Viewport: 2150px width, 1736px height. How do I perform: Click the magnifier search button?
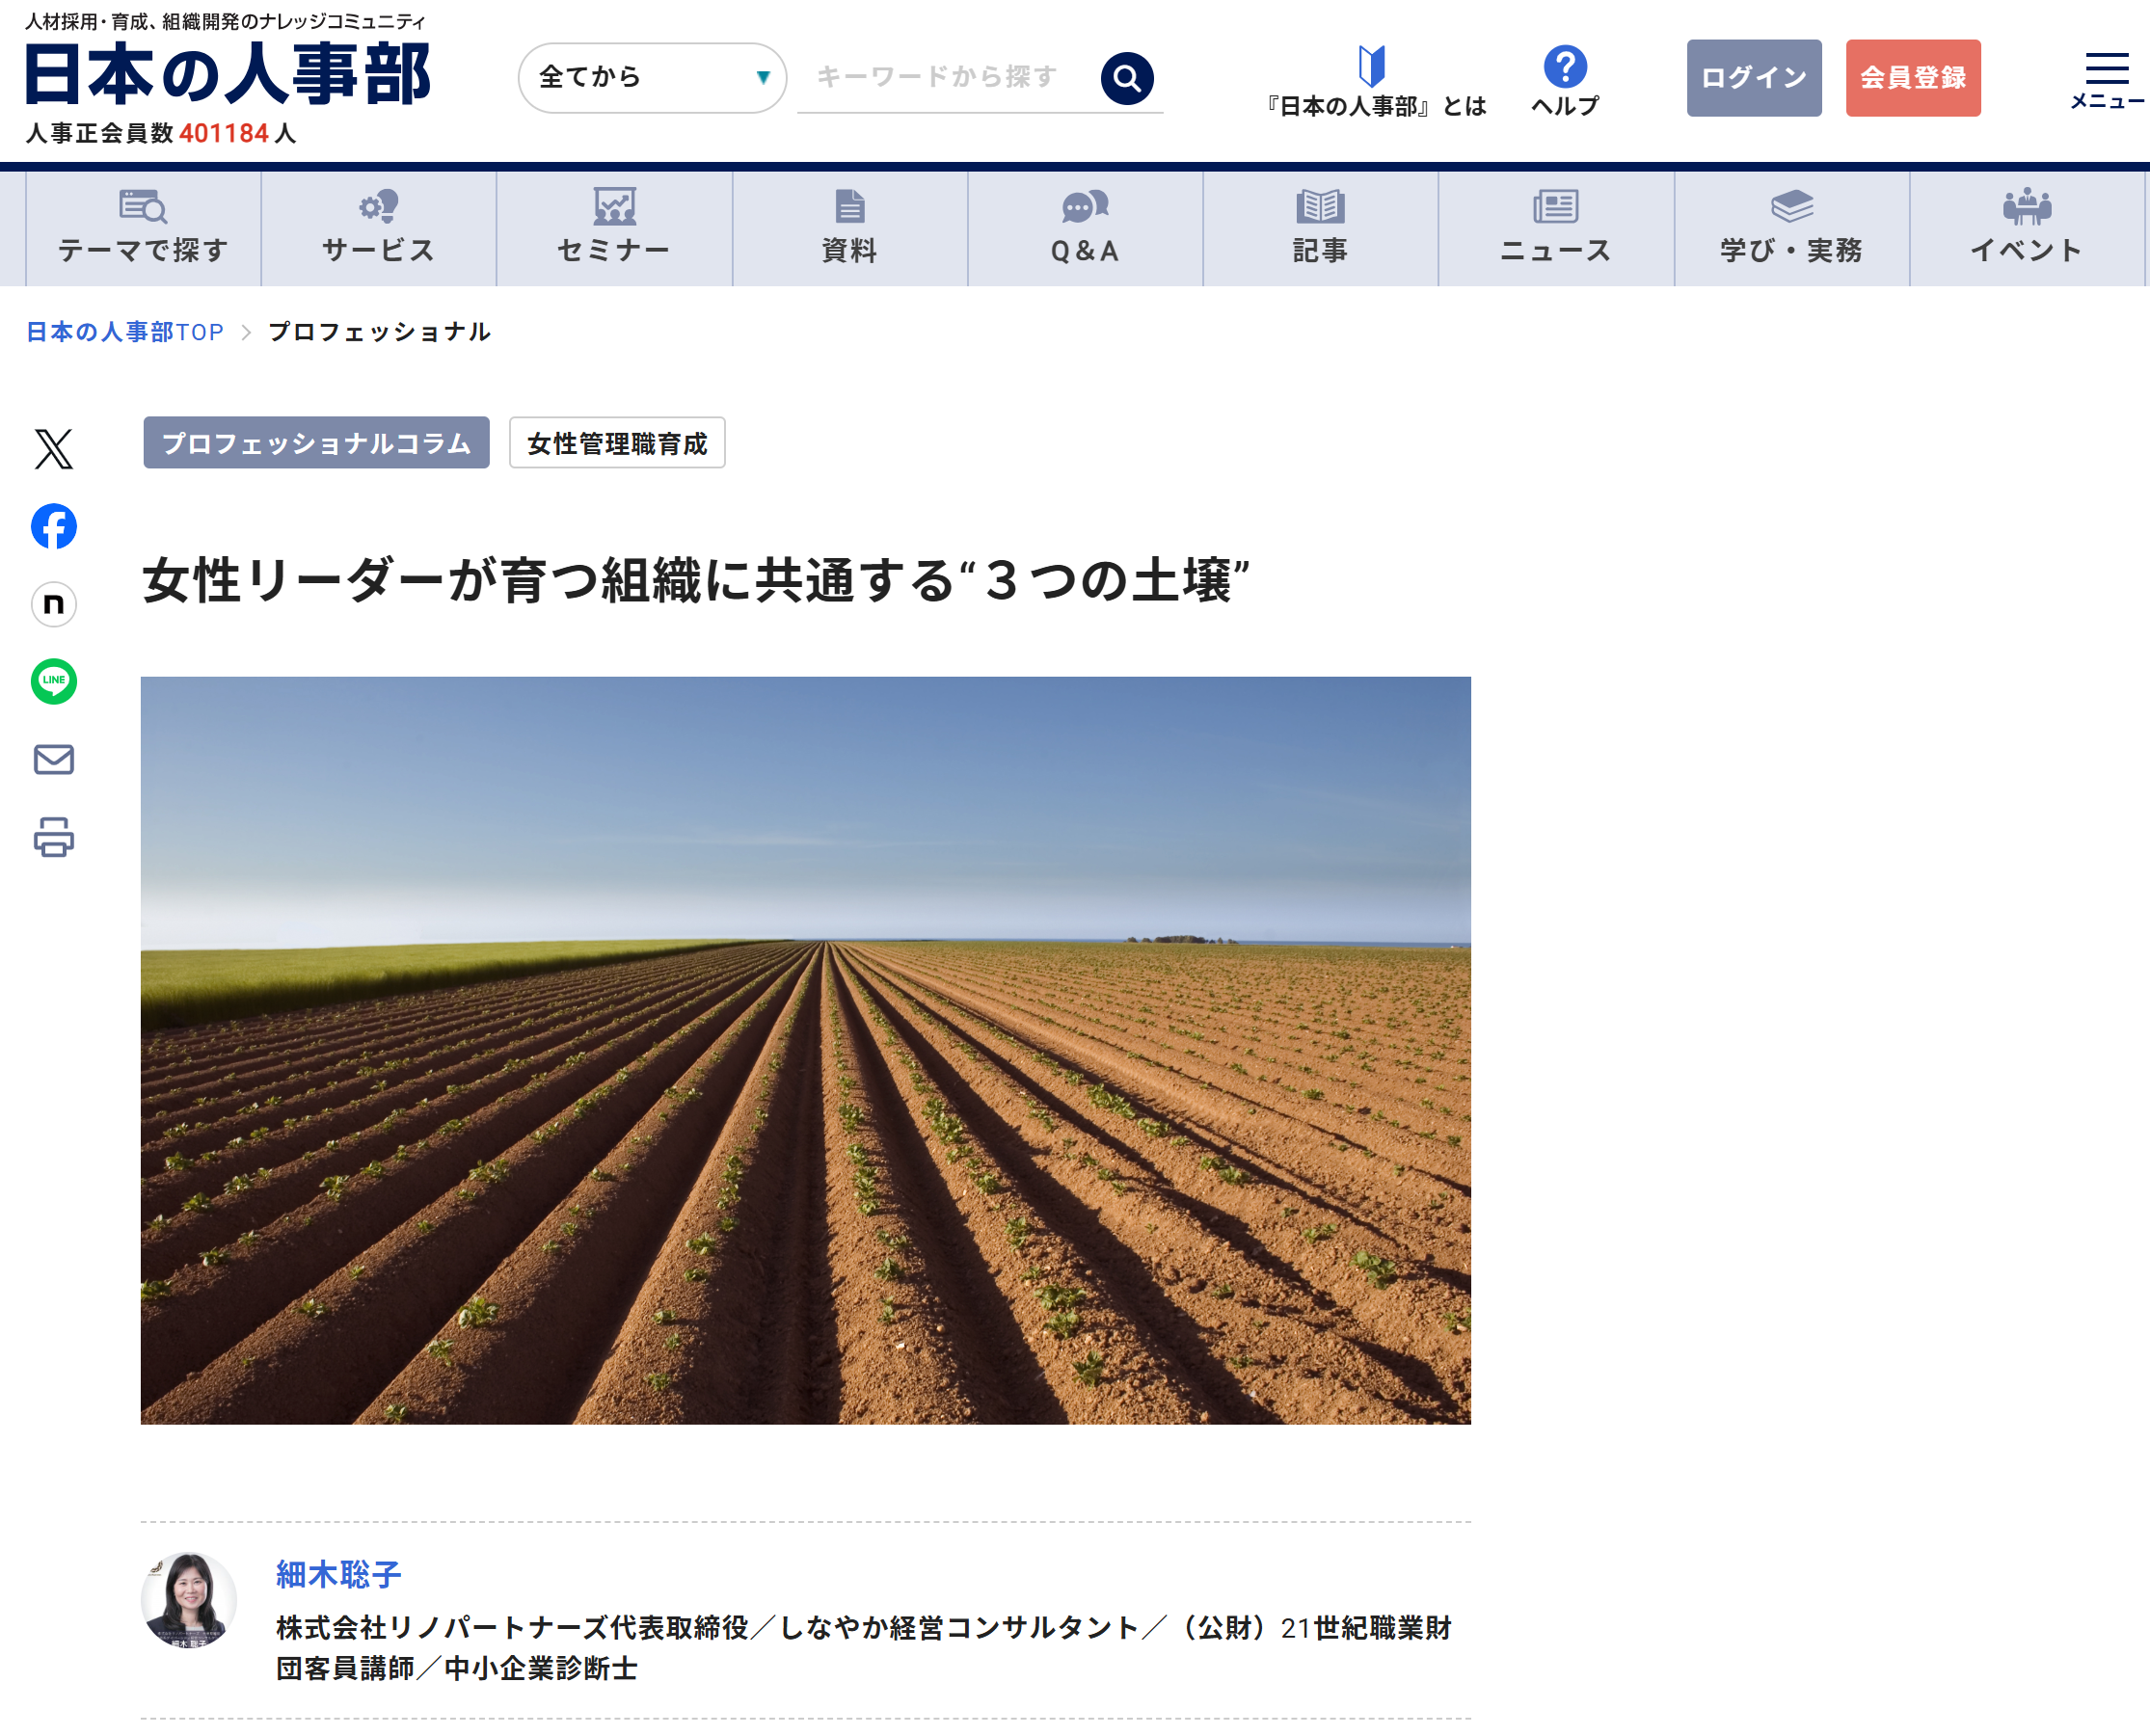click(1127, 78)
